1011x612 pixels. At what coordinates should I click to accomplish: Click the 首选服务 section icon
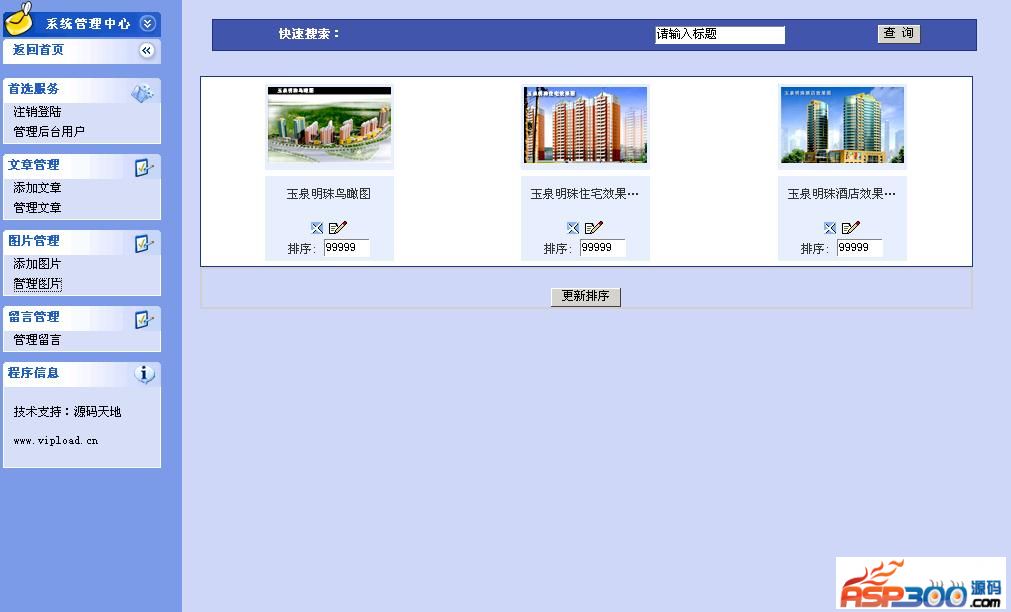coord(142,92)
